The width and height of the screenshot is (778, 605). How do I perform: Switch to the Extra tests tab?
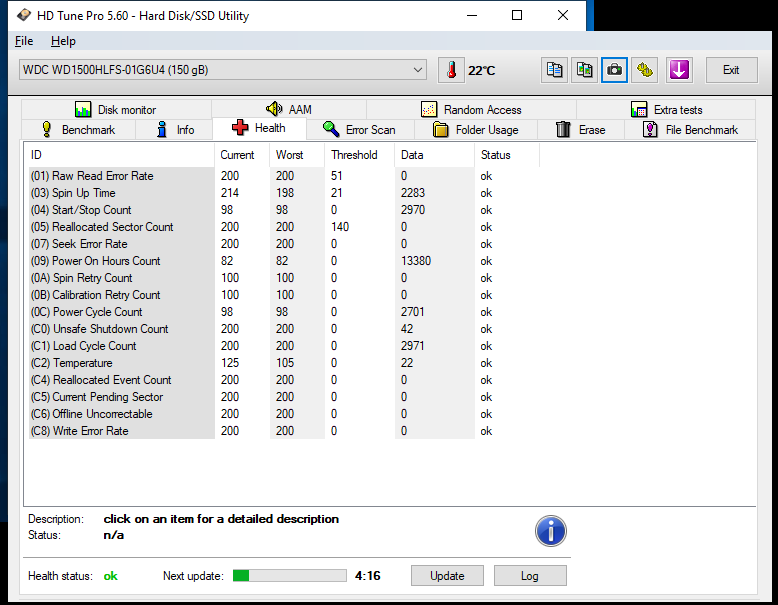(666, 110)
